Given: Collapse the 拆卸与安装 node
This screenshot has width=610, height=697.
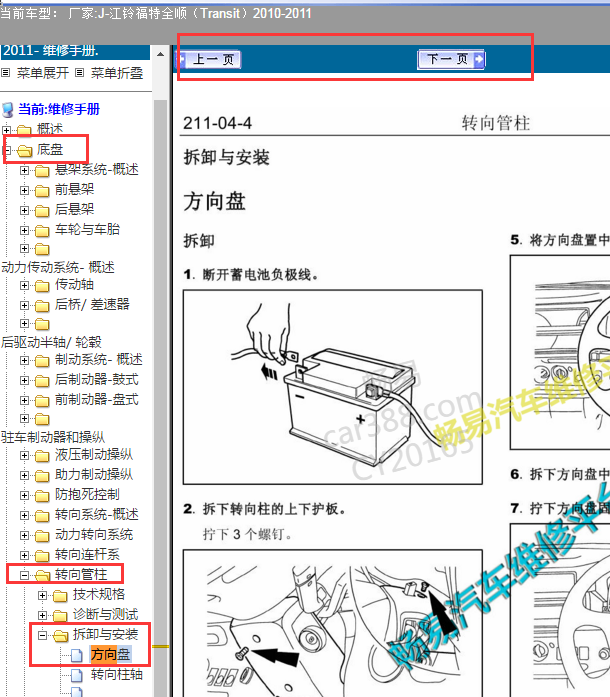Looking at the screenshot, I should pyautogui.click(x=42, y=635).
